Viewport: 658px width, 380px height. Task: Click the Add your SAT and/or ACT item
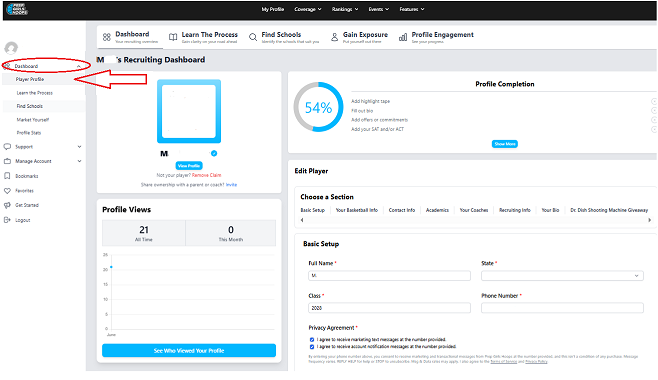pyautogui.click(x=377, y=129)
